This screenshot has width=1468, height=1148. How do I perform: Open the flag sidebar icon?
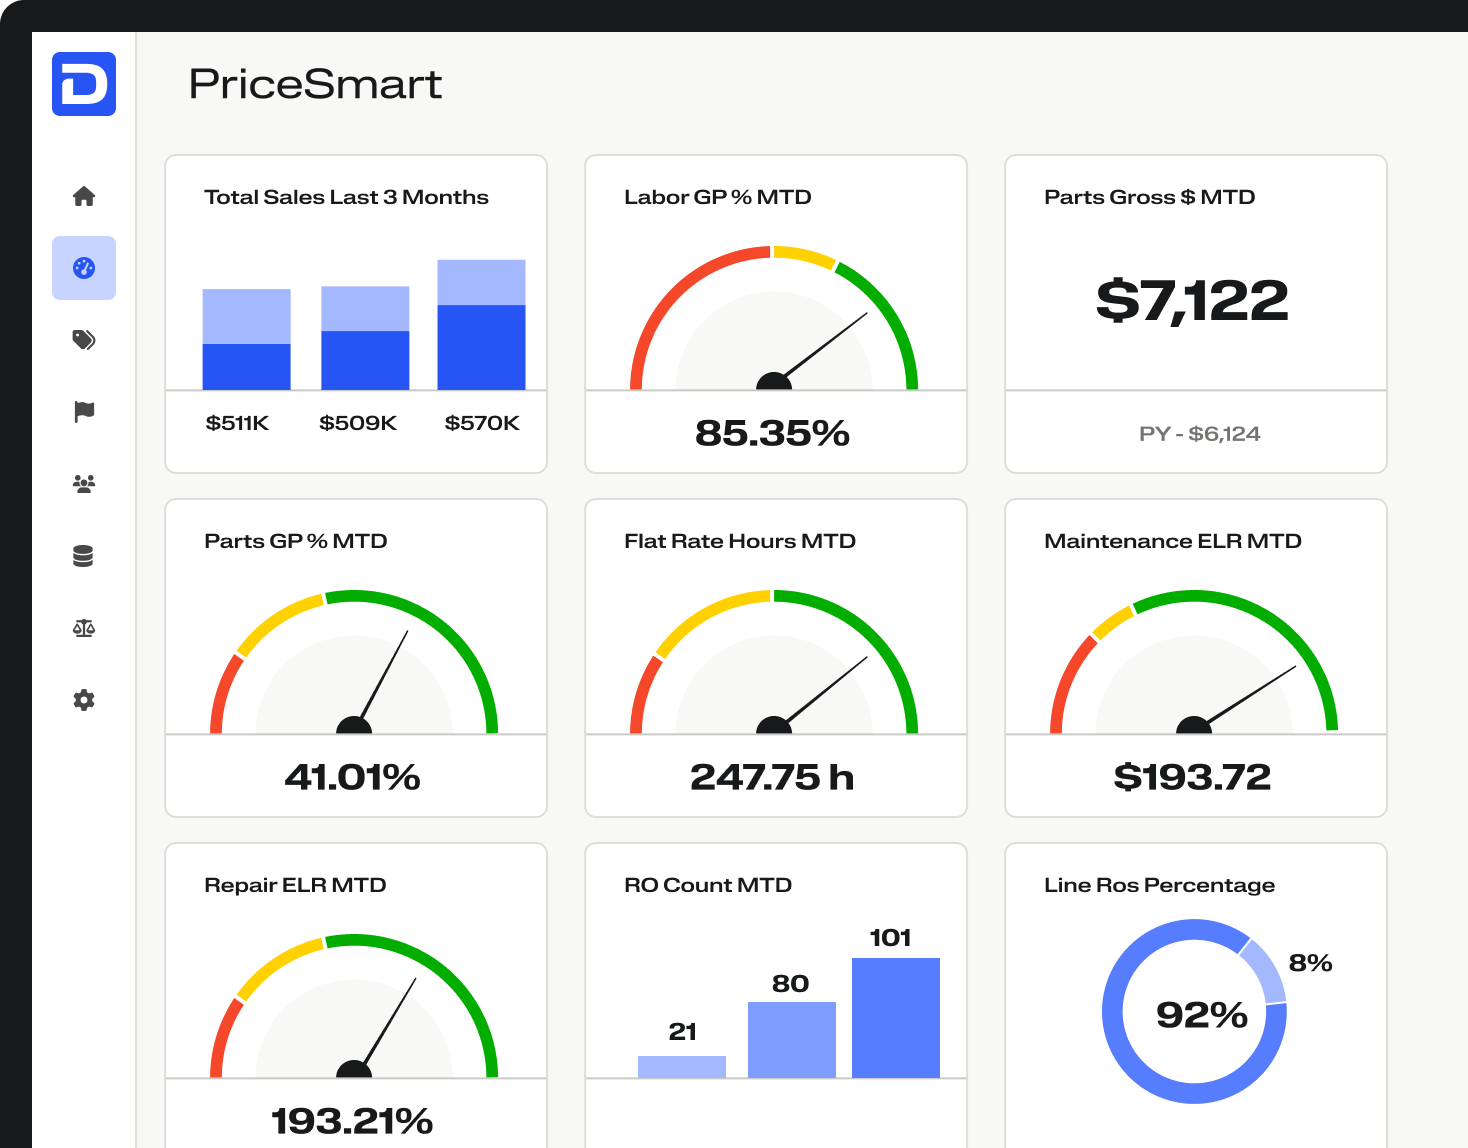pyautogui.click(x=84, y=412)
